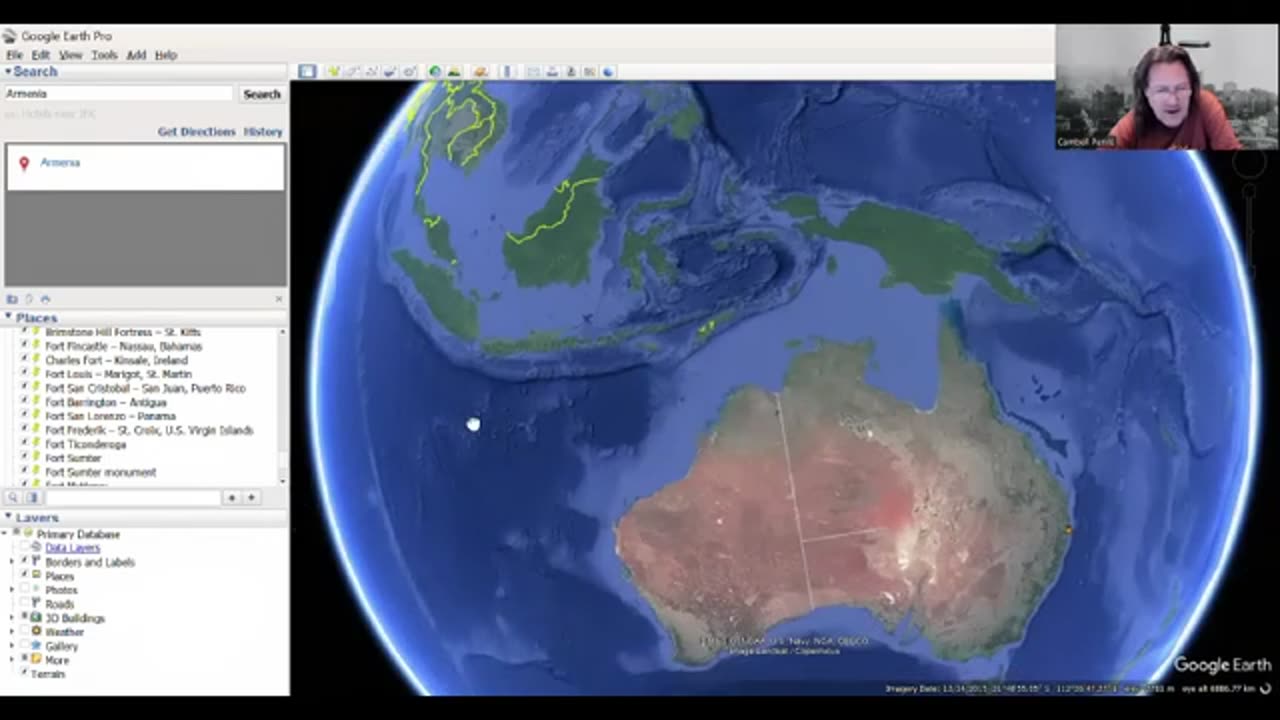Screen dimensions: 1280x720
Task: Click the red pin of Armenia result
Action: 24,163
